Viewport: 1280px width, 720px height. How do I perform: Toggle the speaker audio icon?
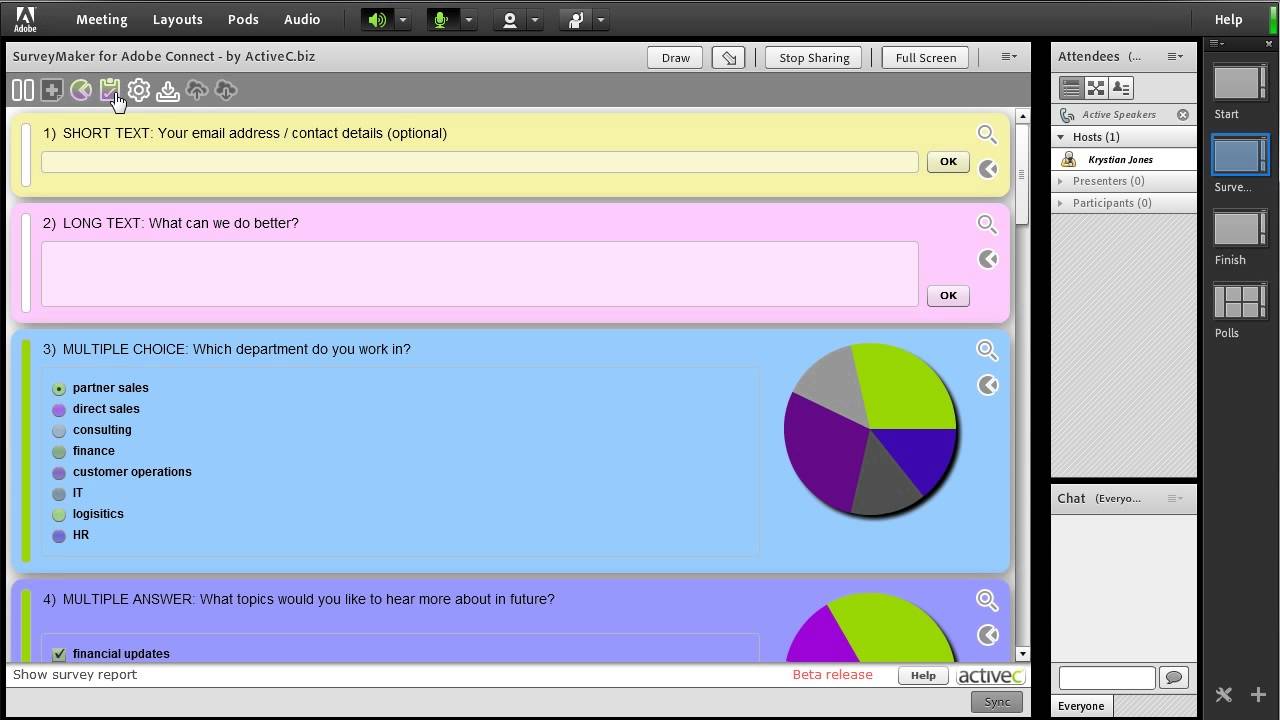(x=377, y=20)
